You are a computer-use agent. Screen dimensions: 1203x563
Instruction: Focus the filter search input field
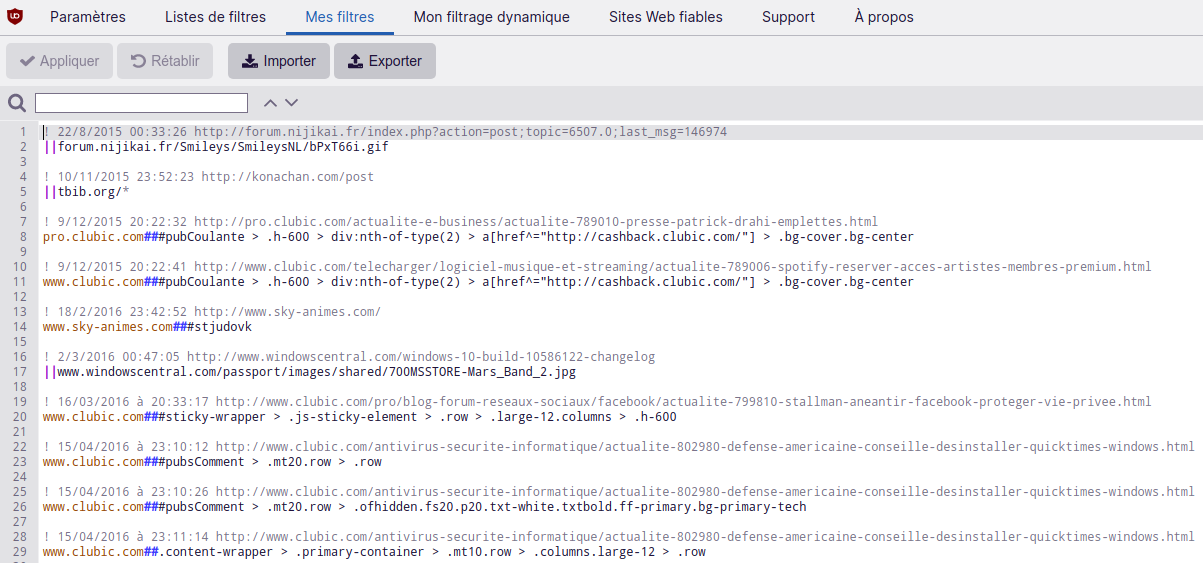pyautogui.click(x=141, y=103)
